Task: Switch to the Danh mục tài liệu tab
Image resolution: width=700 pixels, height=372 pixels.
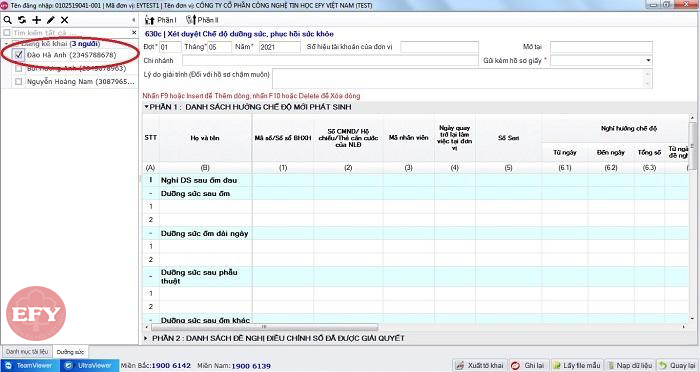Action: click(x=27, y=351)
